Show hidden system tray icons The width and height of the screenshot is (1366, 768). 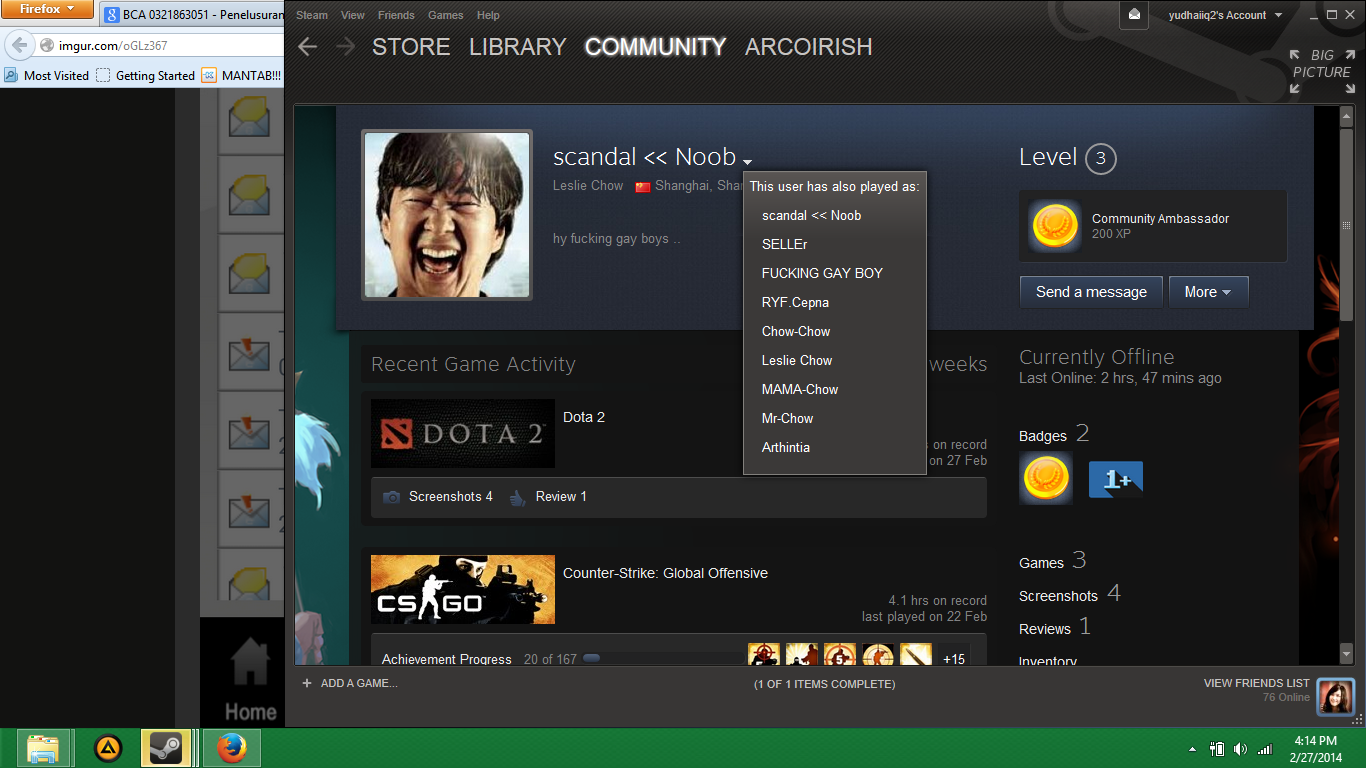click(x=1192, y=749)
